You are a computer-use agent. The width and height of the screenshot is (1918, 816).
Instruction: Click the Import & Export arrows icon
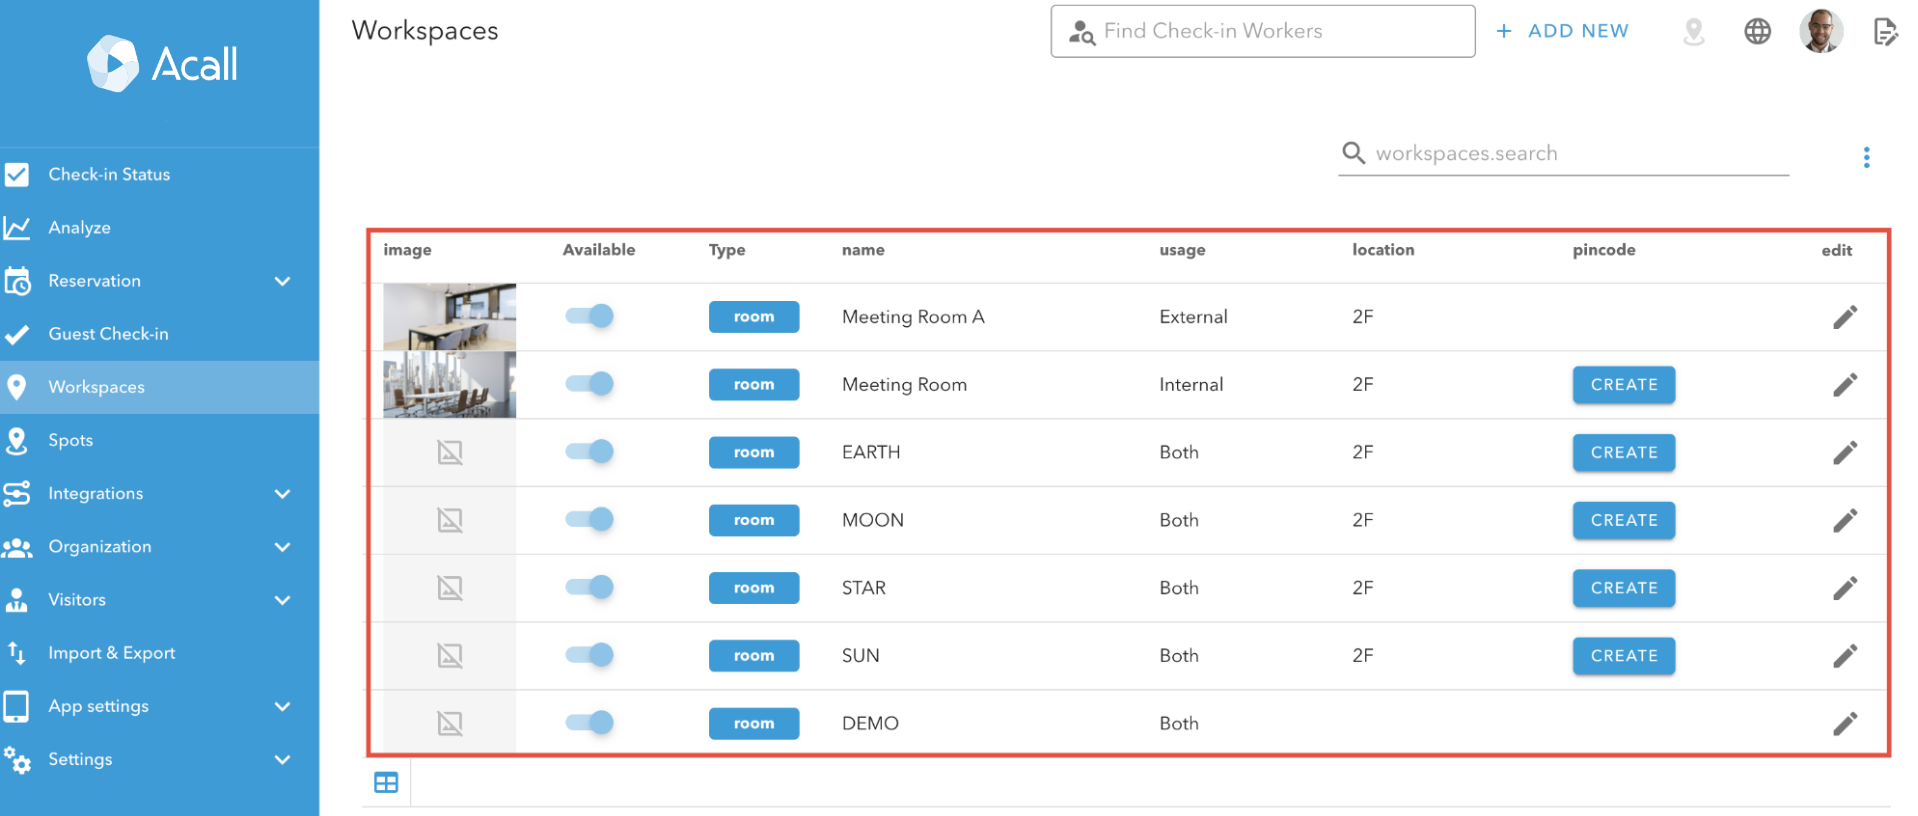pyautogui.click(x=17, y=653)
